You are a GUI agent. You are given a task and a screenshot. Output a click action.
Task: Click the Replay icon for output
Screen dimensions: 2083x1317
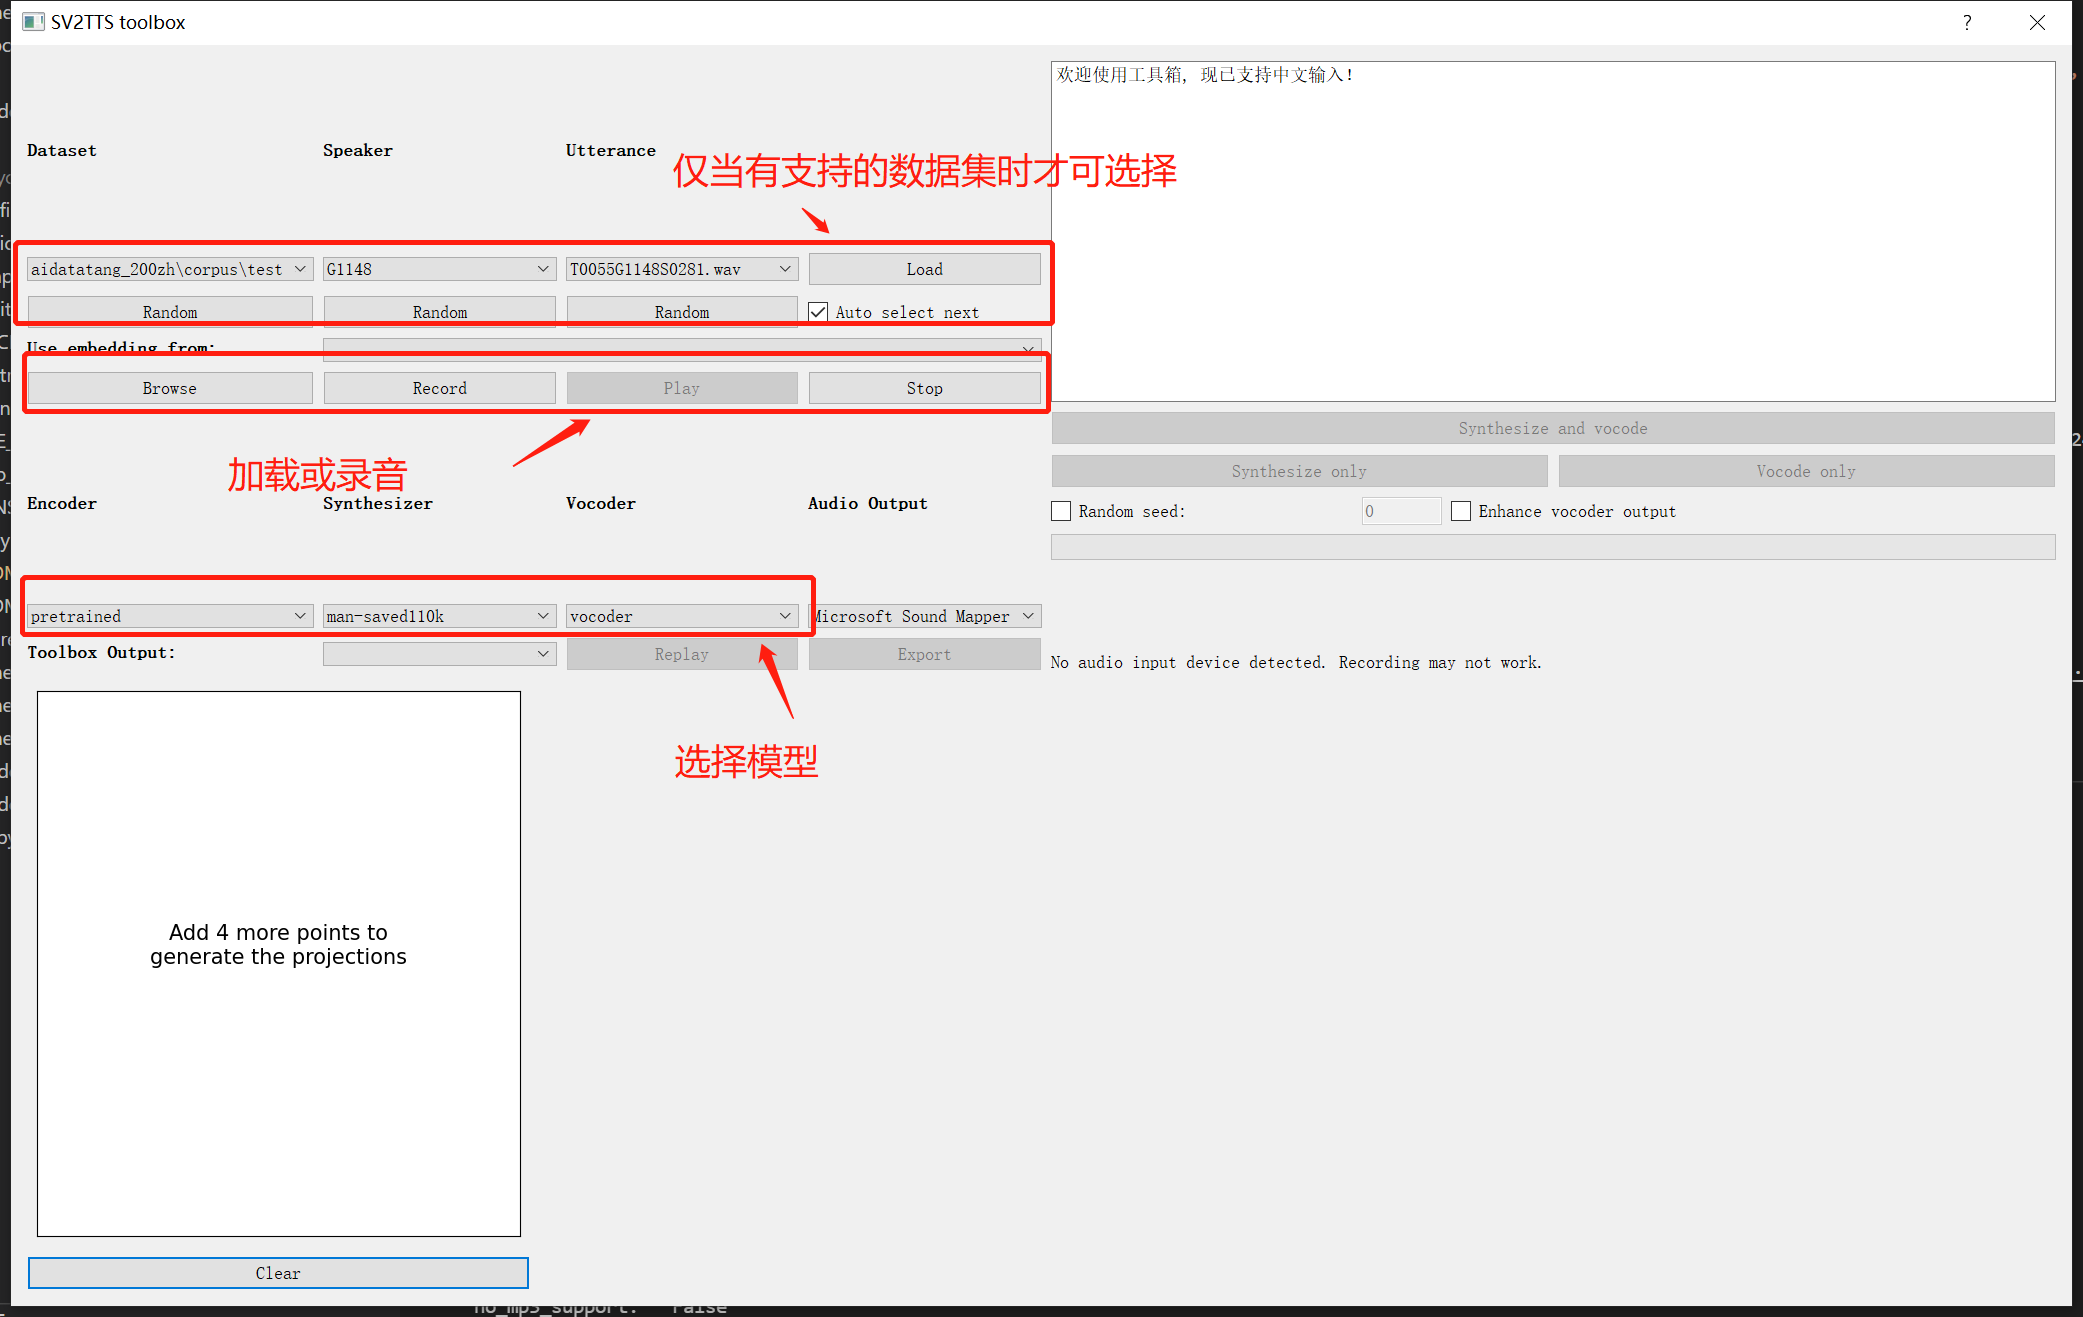tap(681, 652)
